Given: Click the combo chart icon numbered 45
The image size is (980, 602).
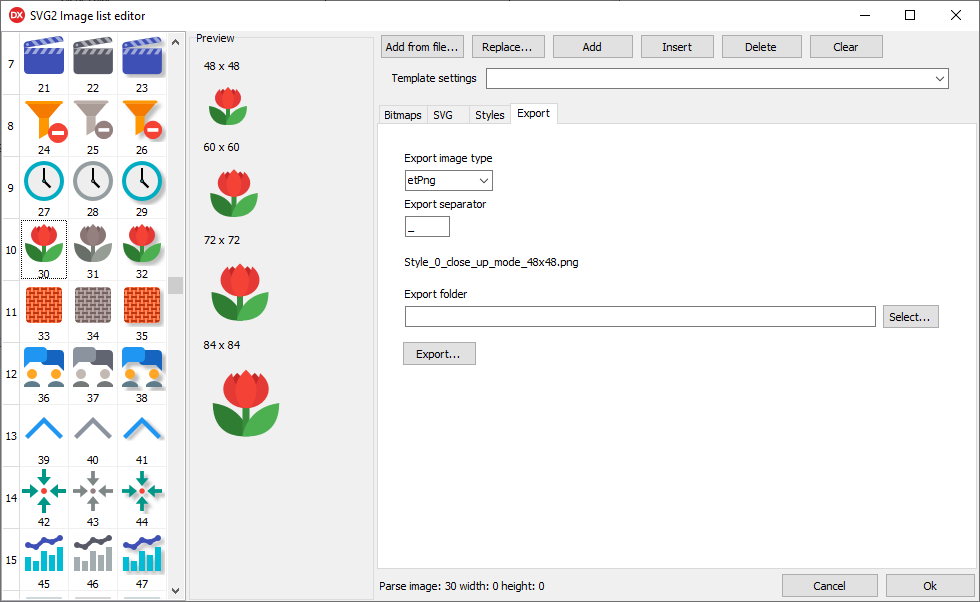Looking at the screenshot, I should 44,553.
